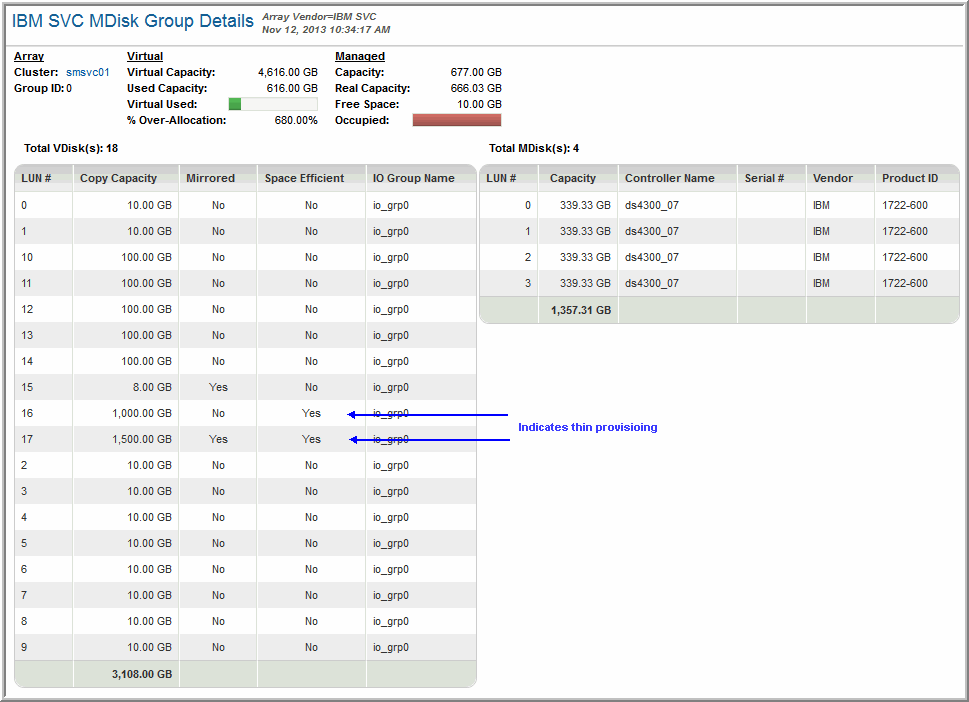Click the Product ID column header
This screenshot has height=702, width=969.
pos(909,178)
